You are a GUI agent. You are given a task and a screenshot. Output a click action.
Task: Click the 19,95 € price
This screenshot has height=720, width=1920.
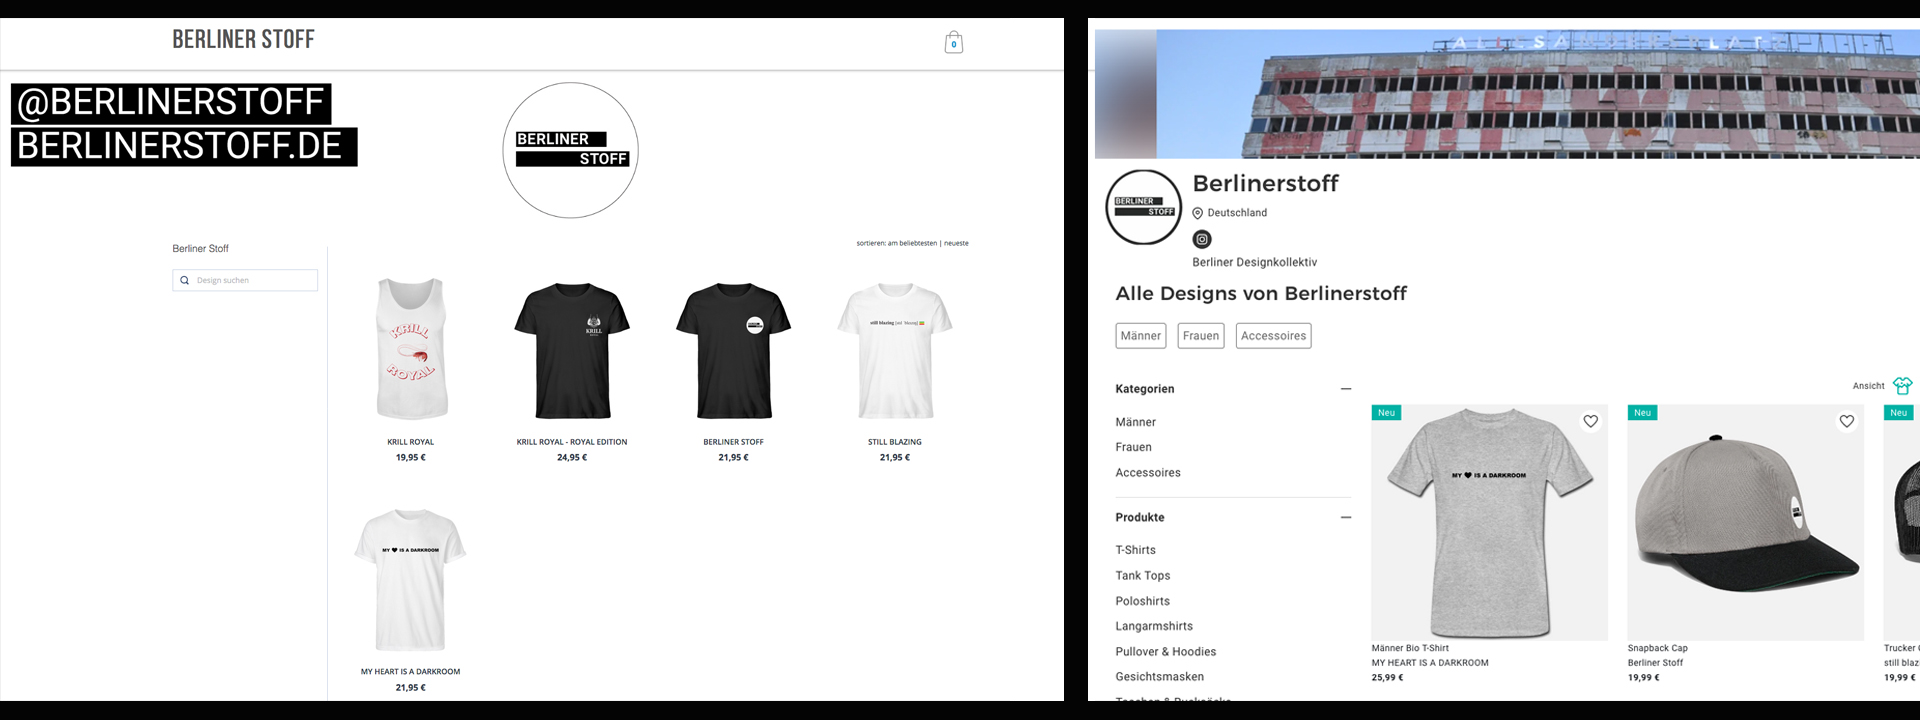pos(411,458)
